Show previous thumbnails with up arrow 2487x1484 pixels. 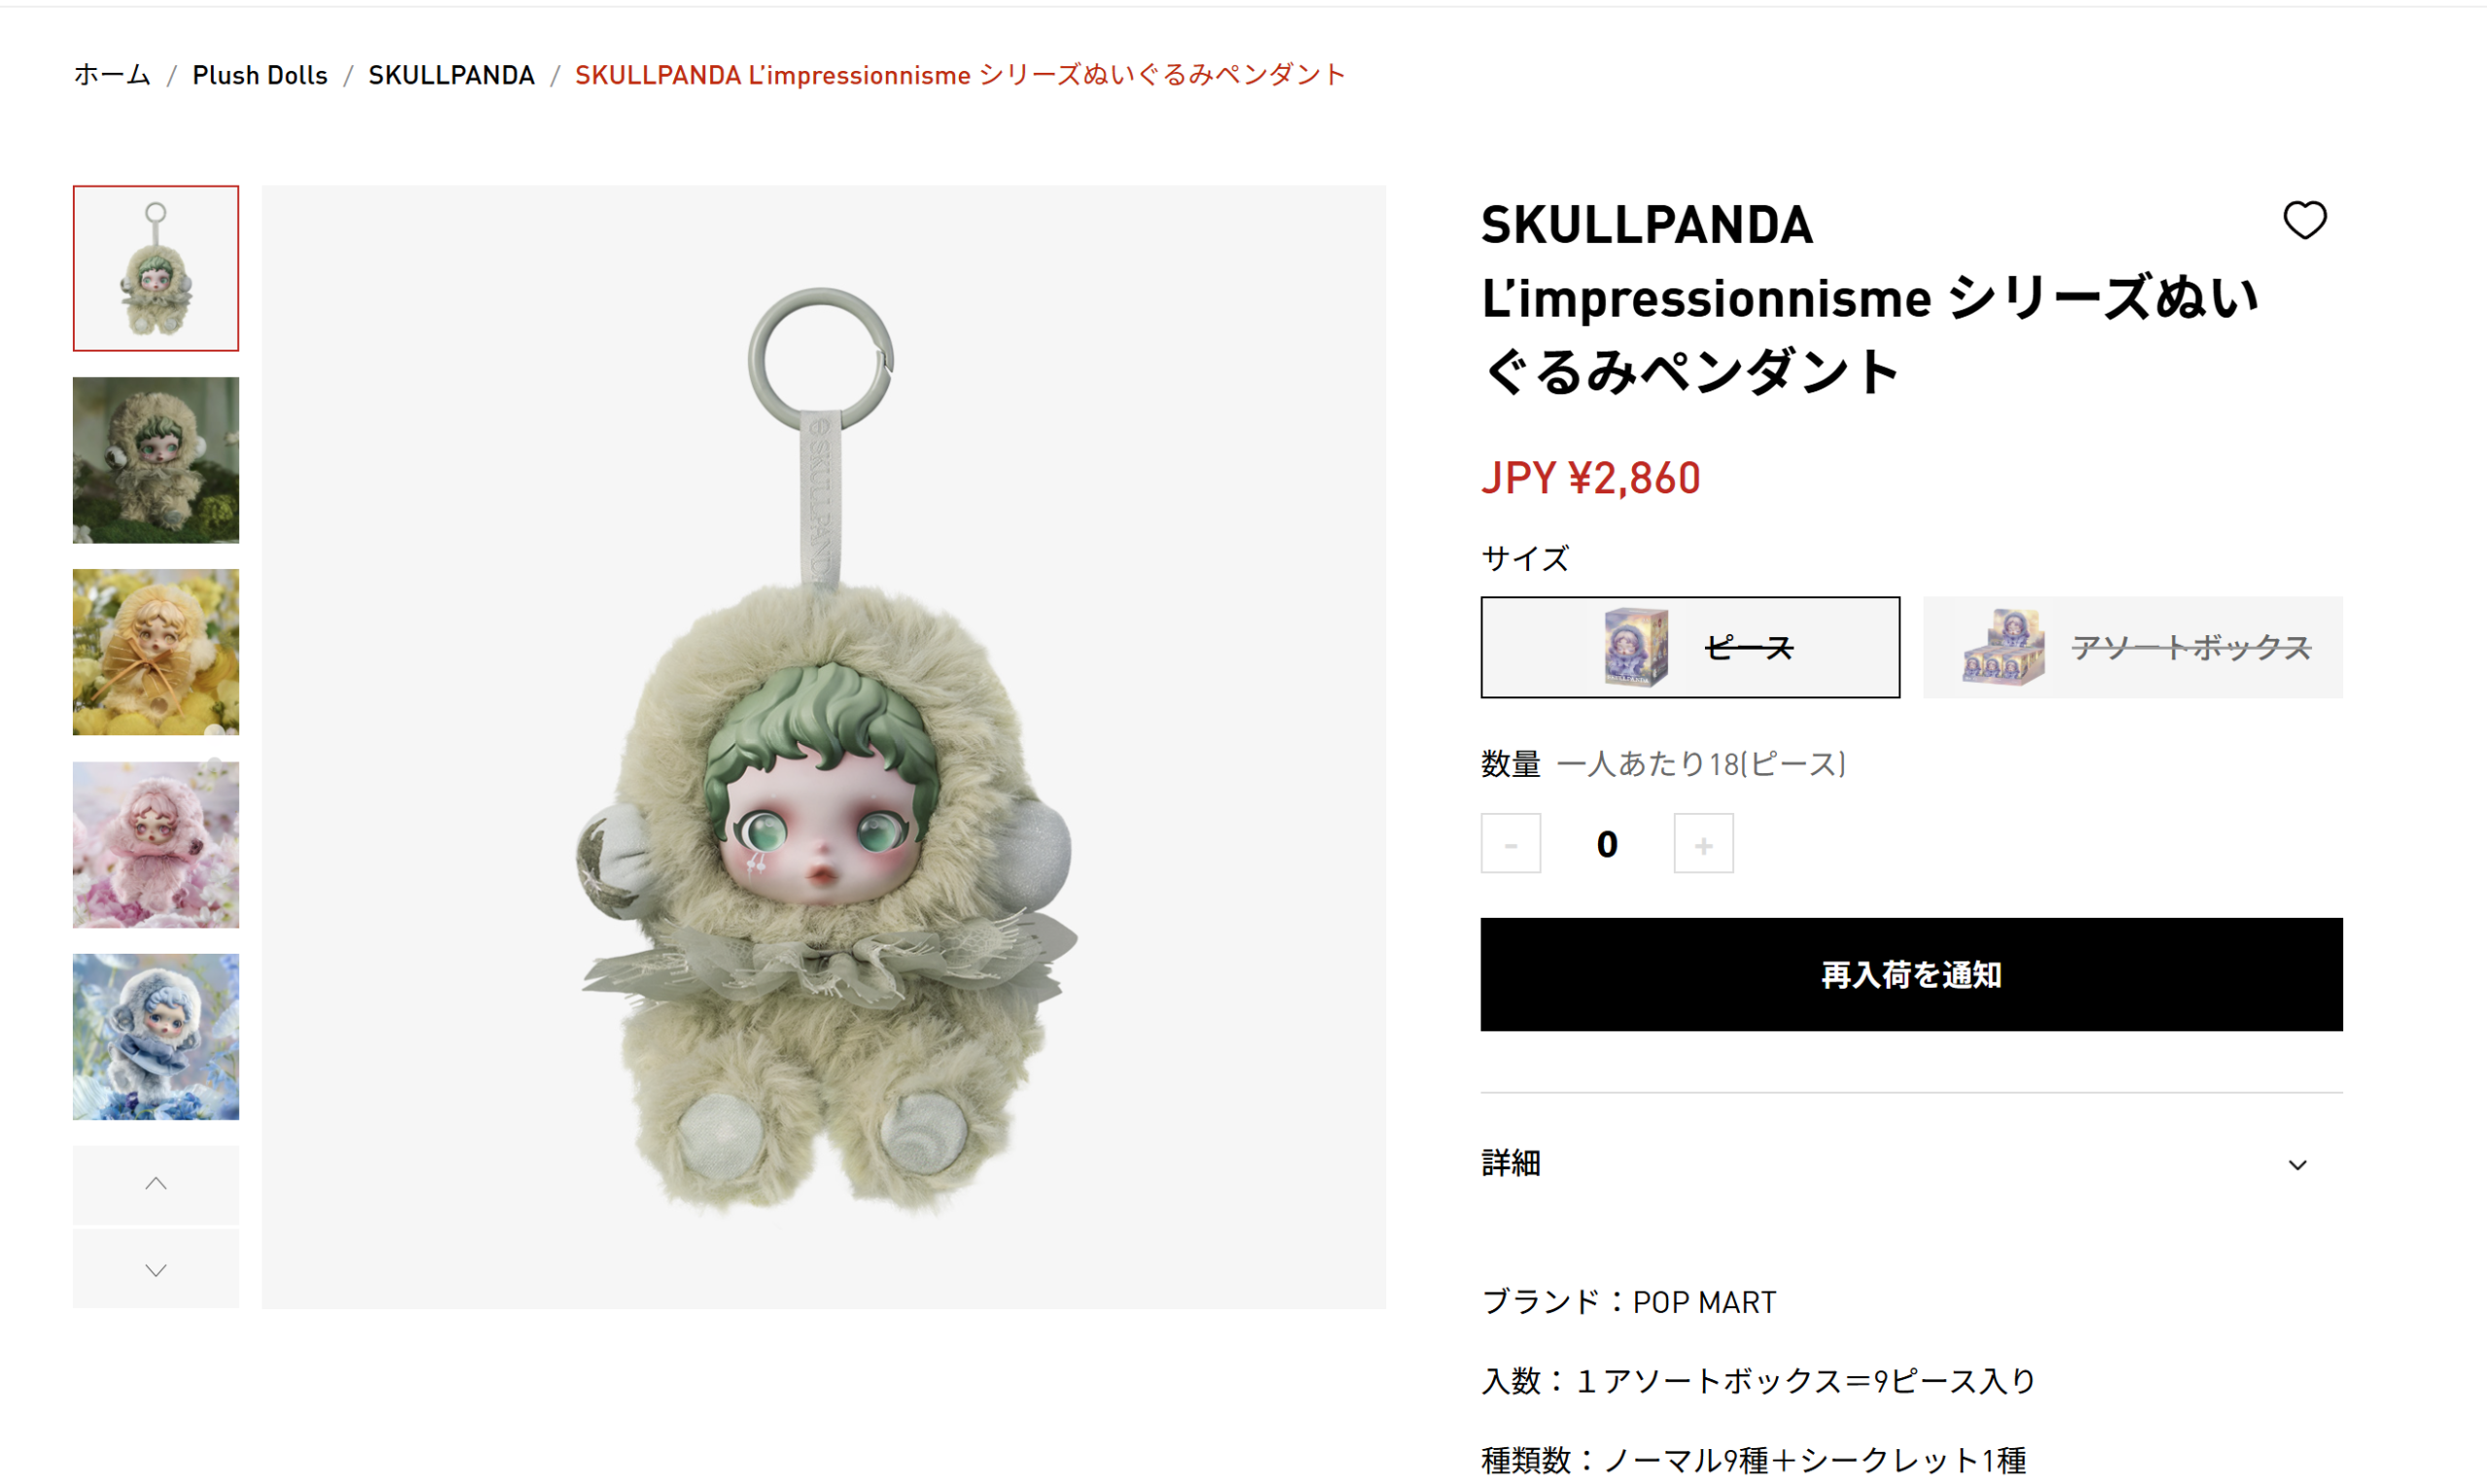156,1184
